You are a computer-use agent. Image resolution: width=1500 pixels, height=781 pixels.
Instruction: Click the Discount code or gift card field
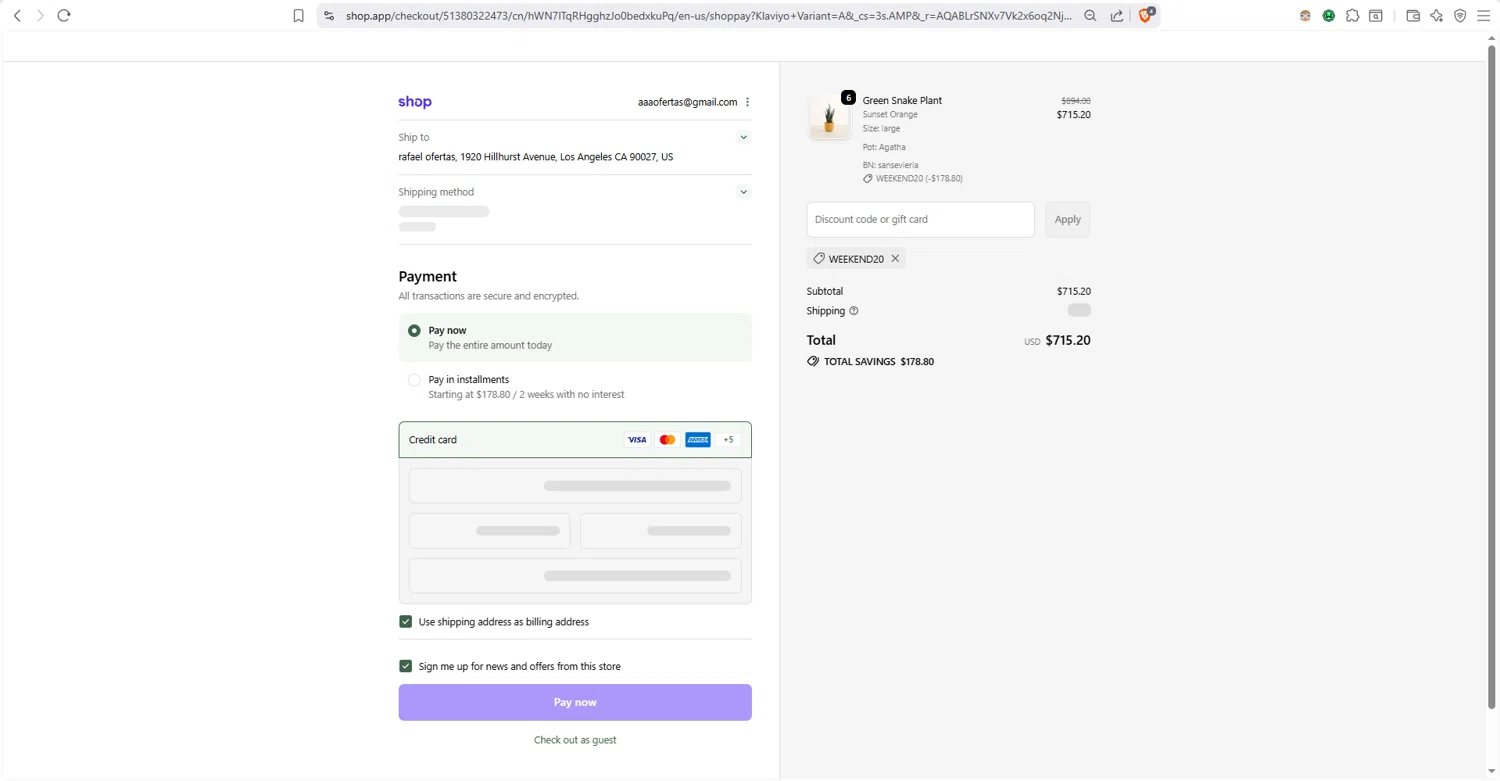tap(920, 220)
